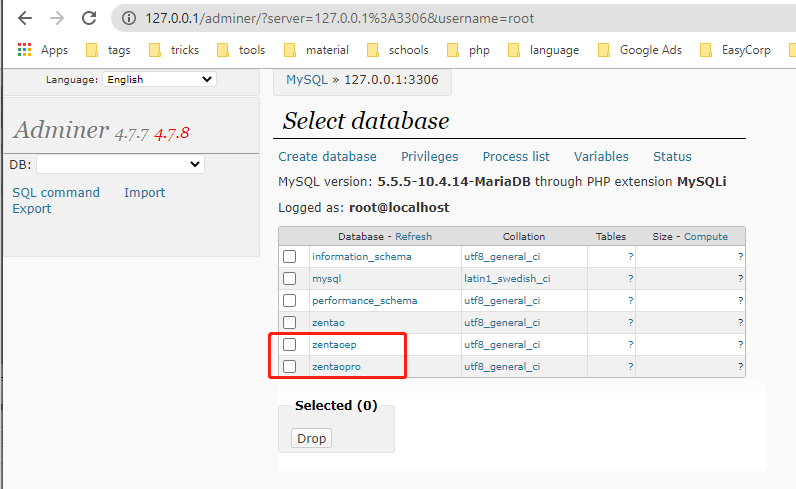796x489 pixels.
Task: Open the tricks bookmark folder
Action: 174,50
